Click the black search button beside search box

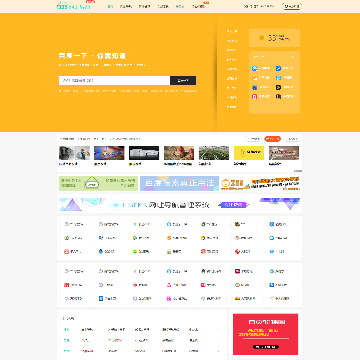pyautogui.click(x=183, y=80)
